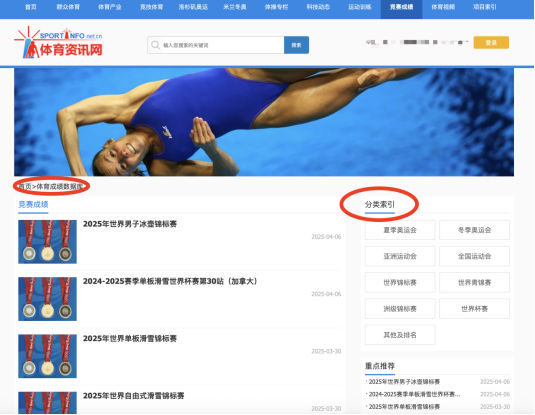Viewport: 535px width, 415px height.
Task: Click the 体育资讯网 site logo
Action: click(58, 43)
